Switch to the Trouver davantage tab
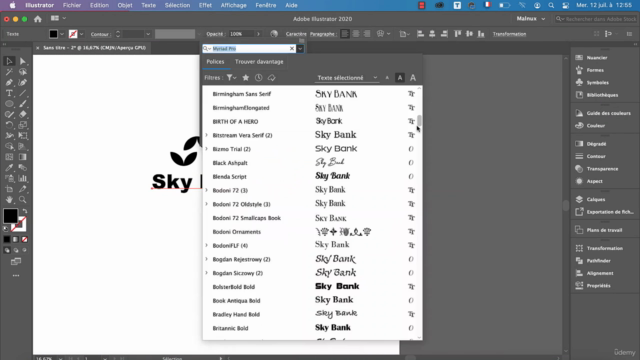 pos(259,62)
